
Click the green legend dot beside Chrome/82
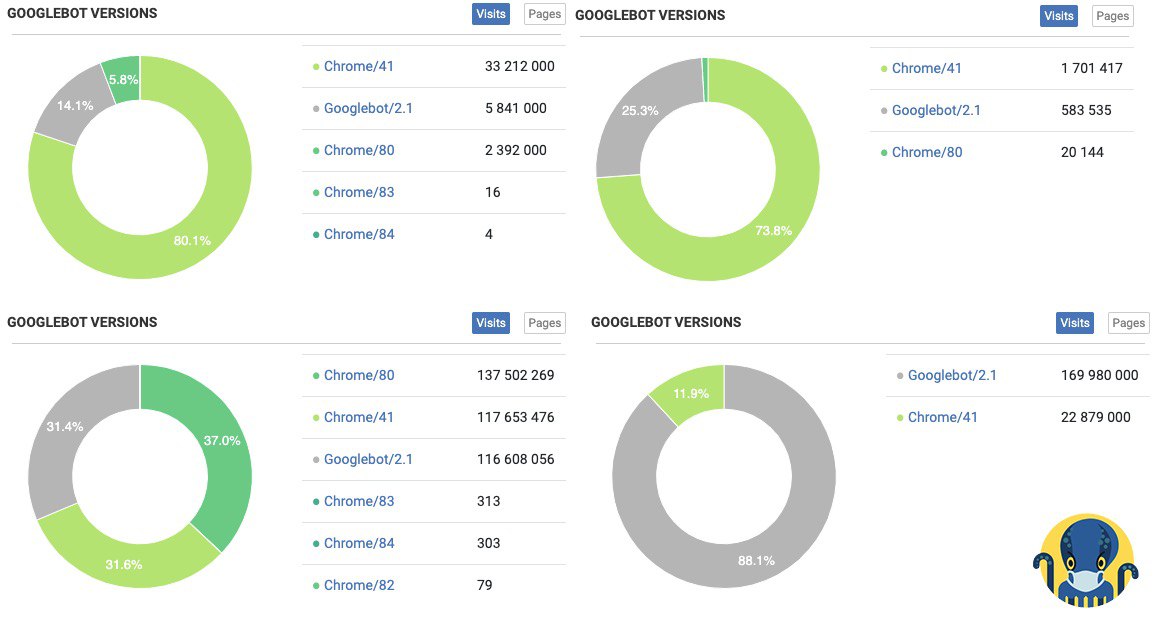click(316, 586)
